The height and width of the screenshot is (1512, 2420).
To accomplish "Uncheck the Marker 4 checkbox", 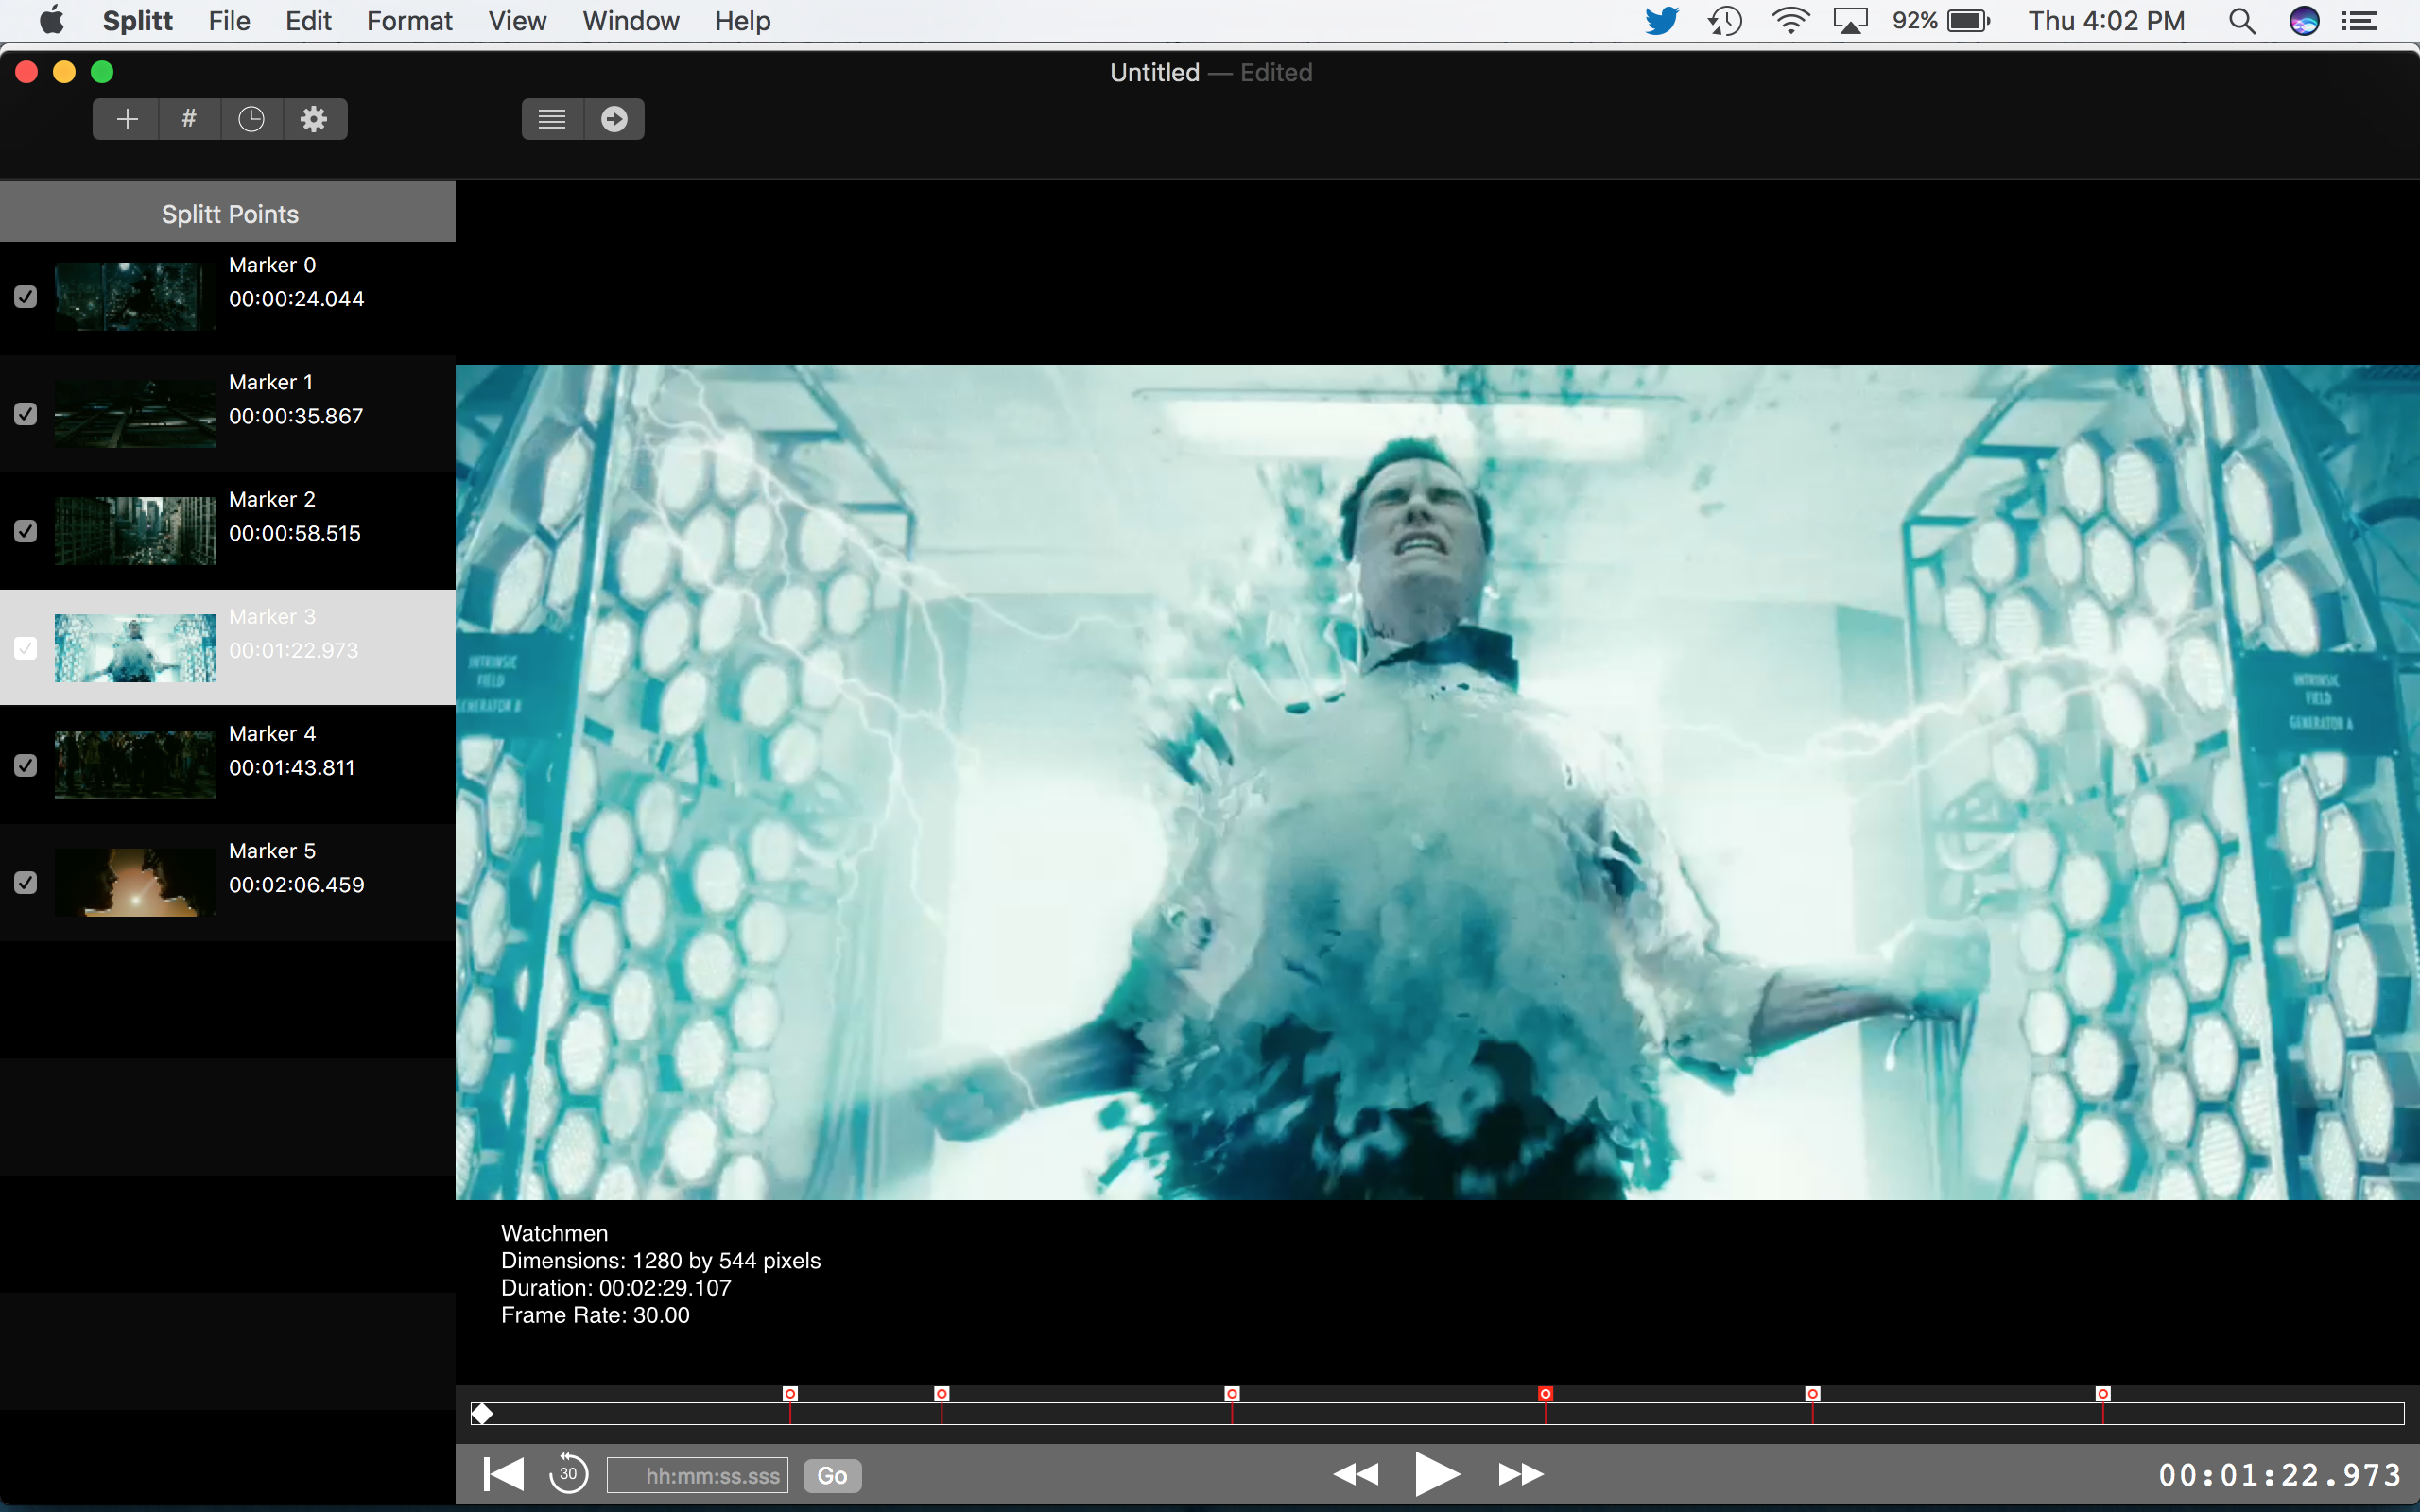I will coord(26,765).
